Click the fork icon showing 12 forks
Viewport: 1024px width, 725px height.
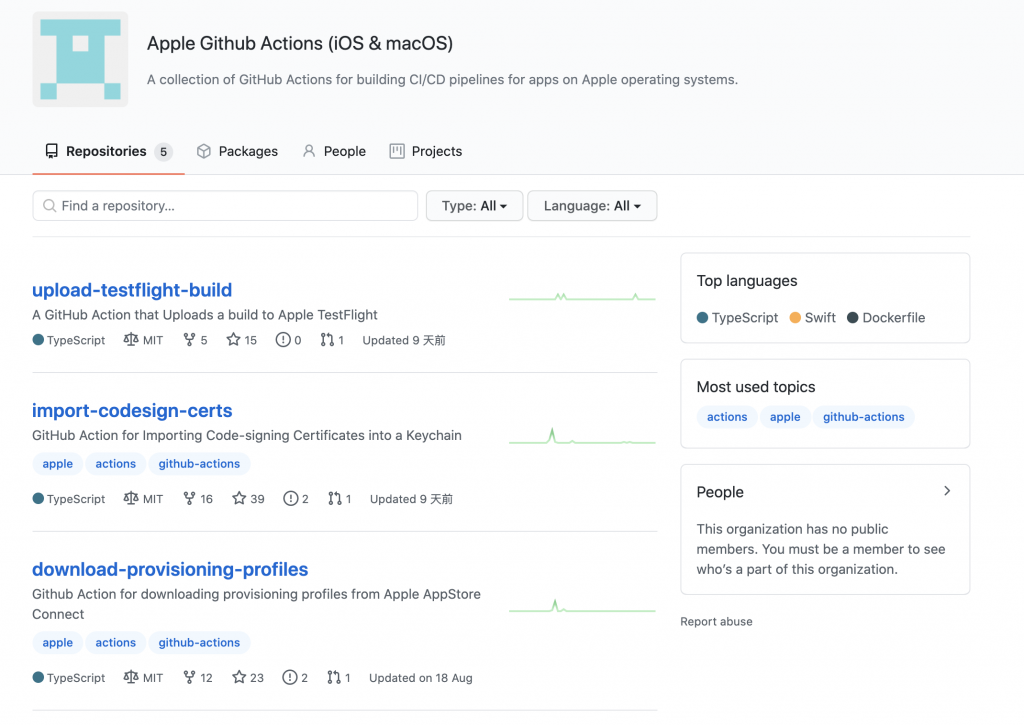pyautogui.click(x=189, y=677)
